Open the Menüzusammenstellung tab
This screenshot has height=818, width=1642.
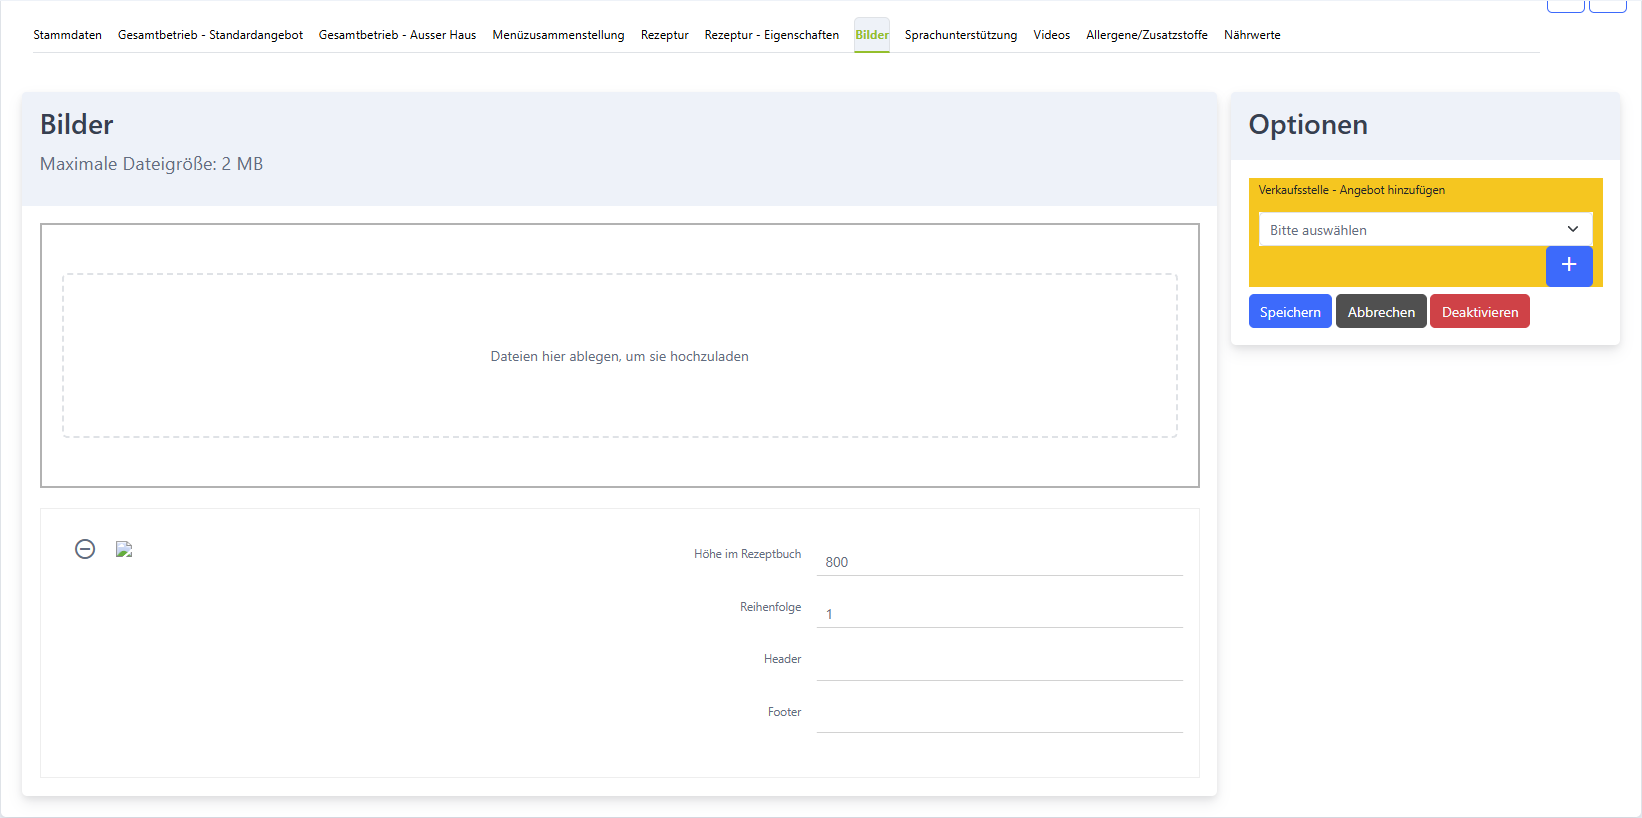pos(558,35)
